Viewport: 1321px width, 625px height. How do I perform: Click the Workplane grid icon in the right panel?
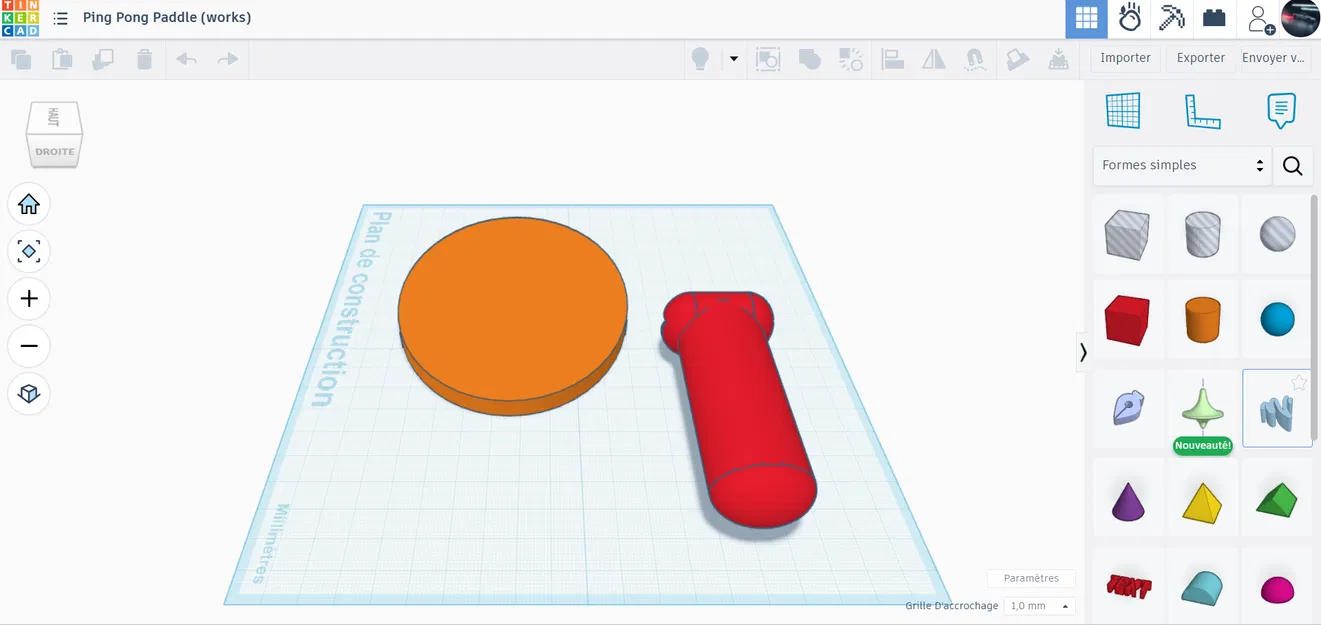click(1123, 110)
